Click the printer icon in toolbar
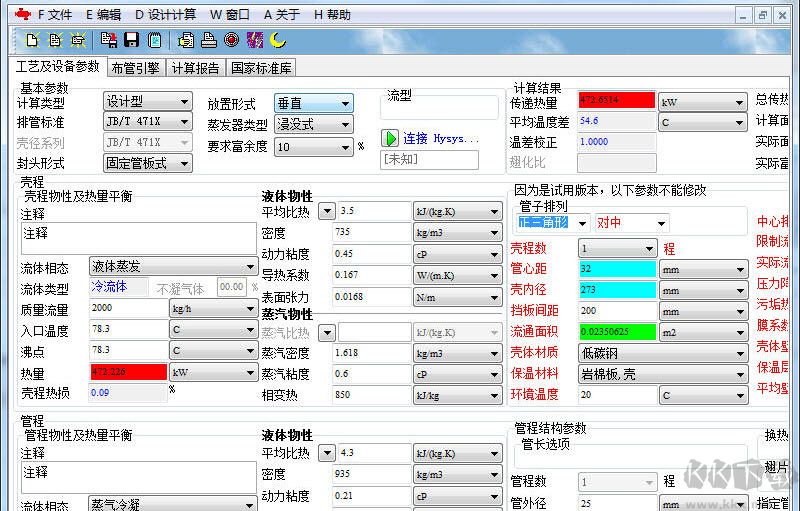The image size is (800, 511). (208, 40)
